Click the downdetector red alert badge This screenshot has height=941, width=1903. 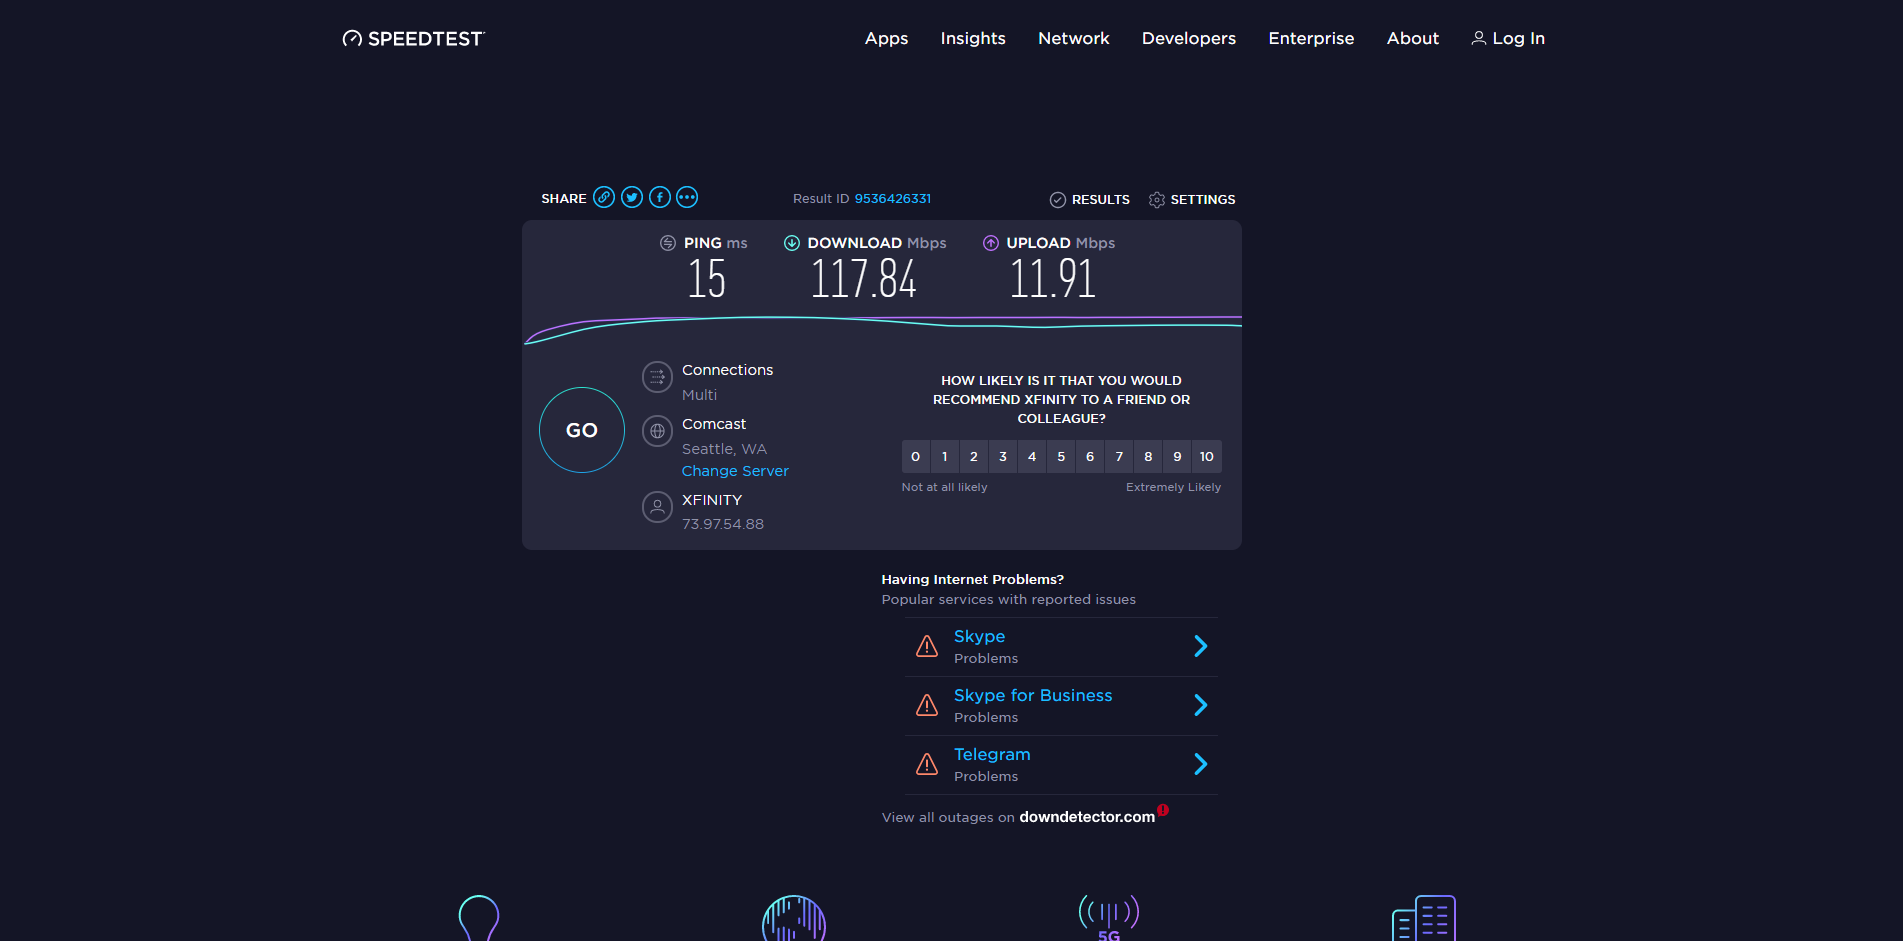[x=1163, y=810]
